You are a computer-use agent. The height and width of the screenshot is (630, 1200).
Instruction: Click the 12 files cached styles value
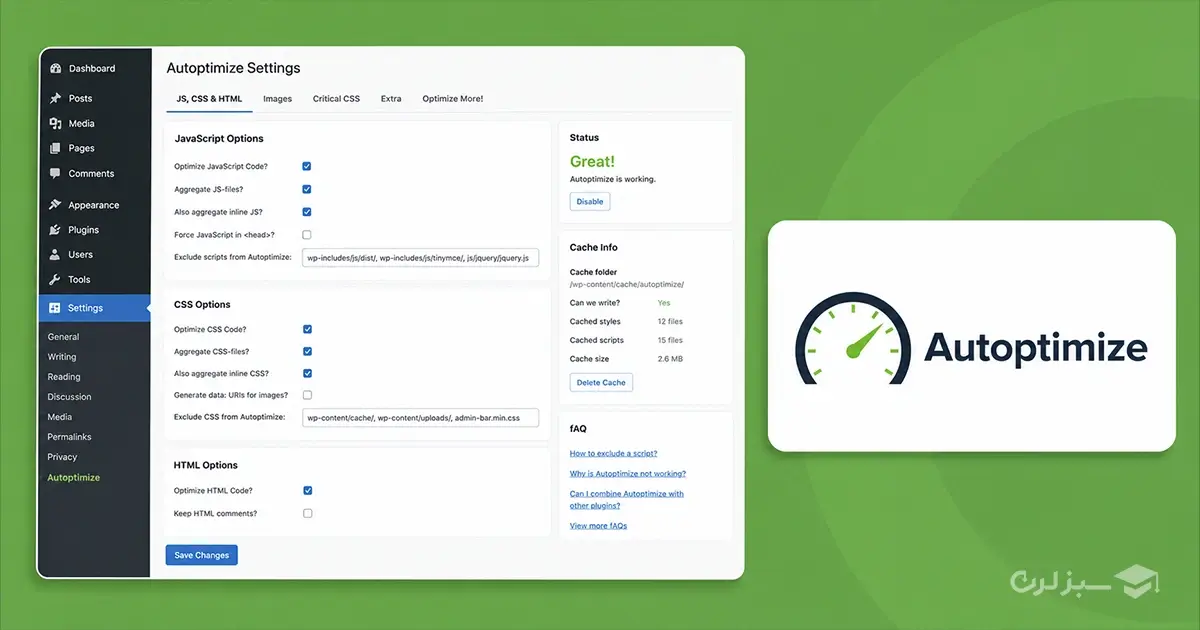tap(670, 321)
